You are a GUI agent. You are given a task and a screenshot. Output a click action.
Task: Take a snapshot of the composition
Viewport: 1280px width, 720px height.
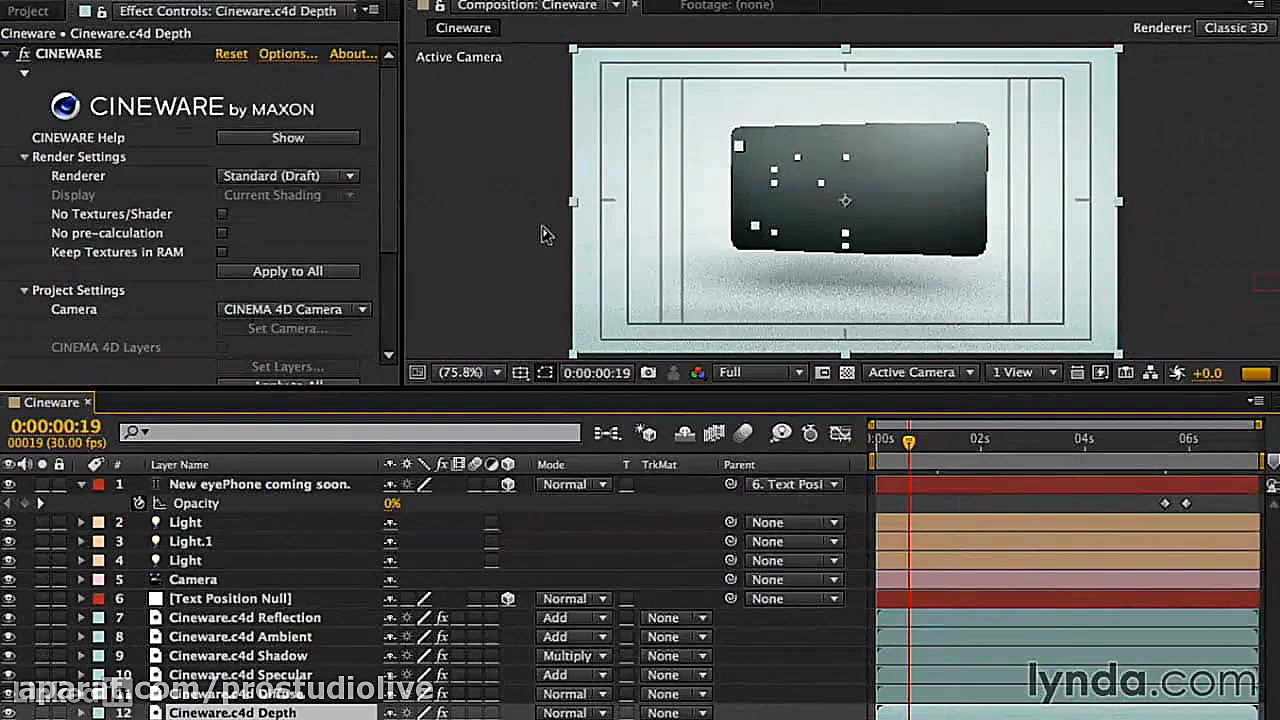click(648, 372)
